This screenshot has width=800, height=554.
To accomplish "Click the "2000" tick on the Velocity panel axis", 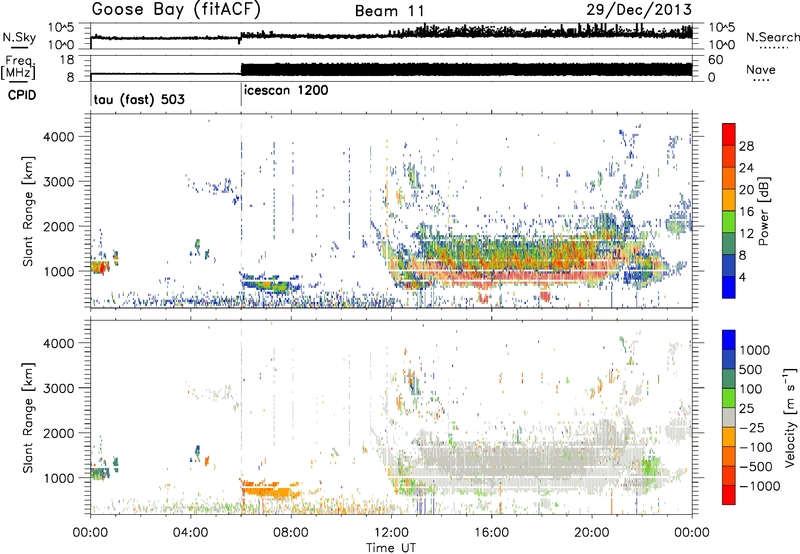I will tap(59, 433).
